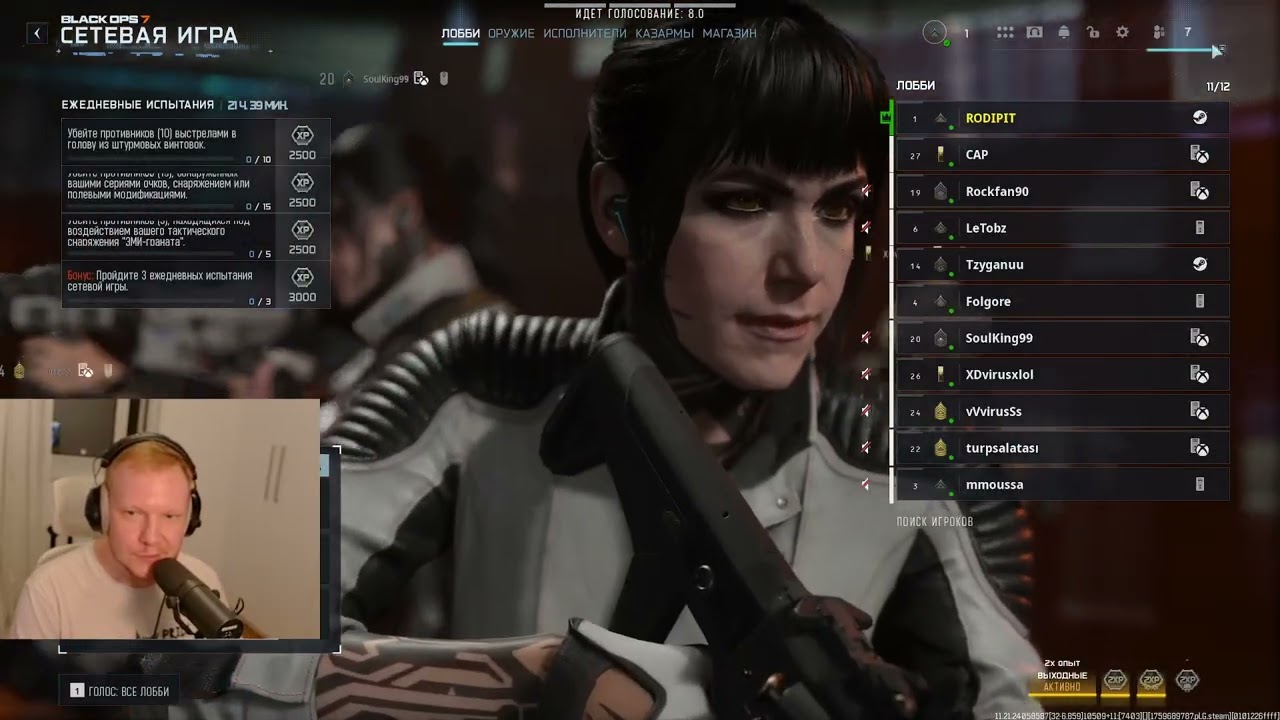Open the six-dot grid menu icon

pos(1005,33)
